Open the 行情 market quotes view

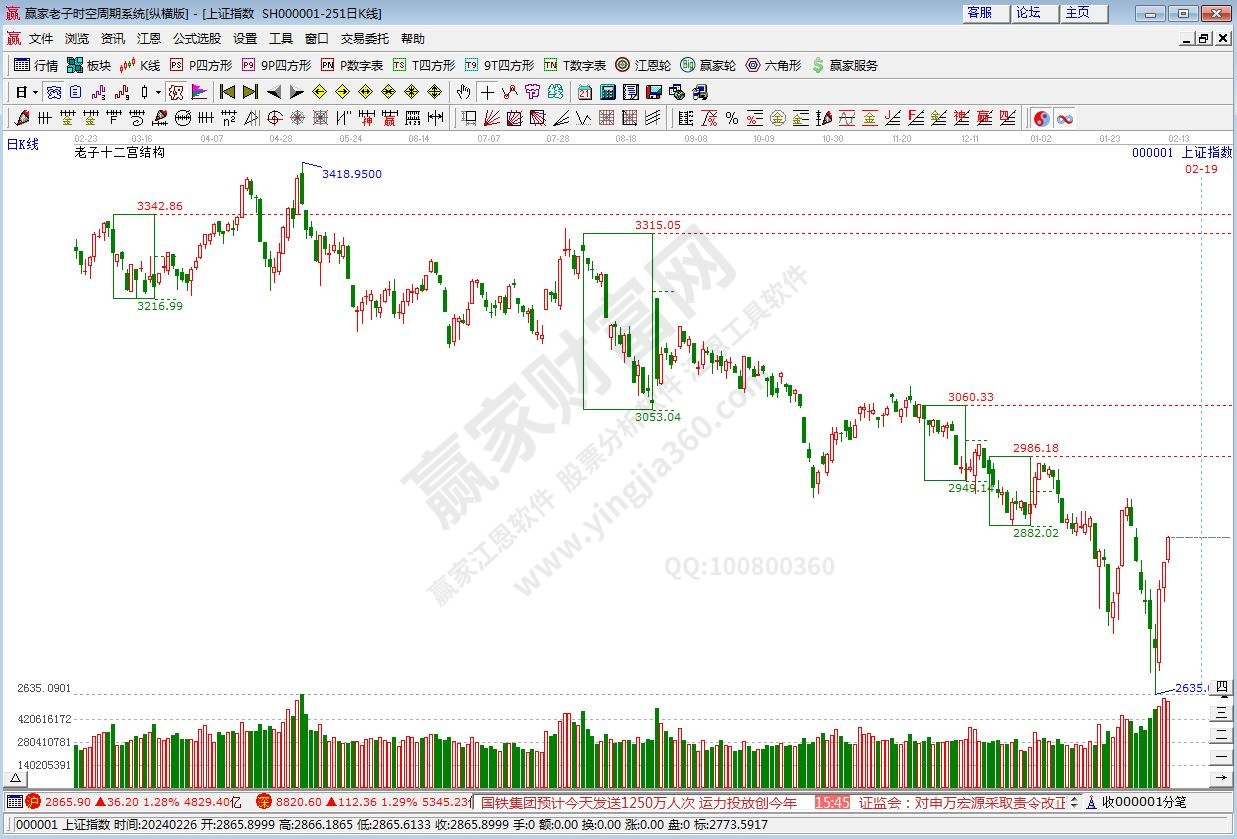coord(36,65)
